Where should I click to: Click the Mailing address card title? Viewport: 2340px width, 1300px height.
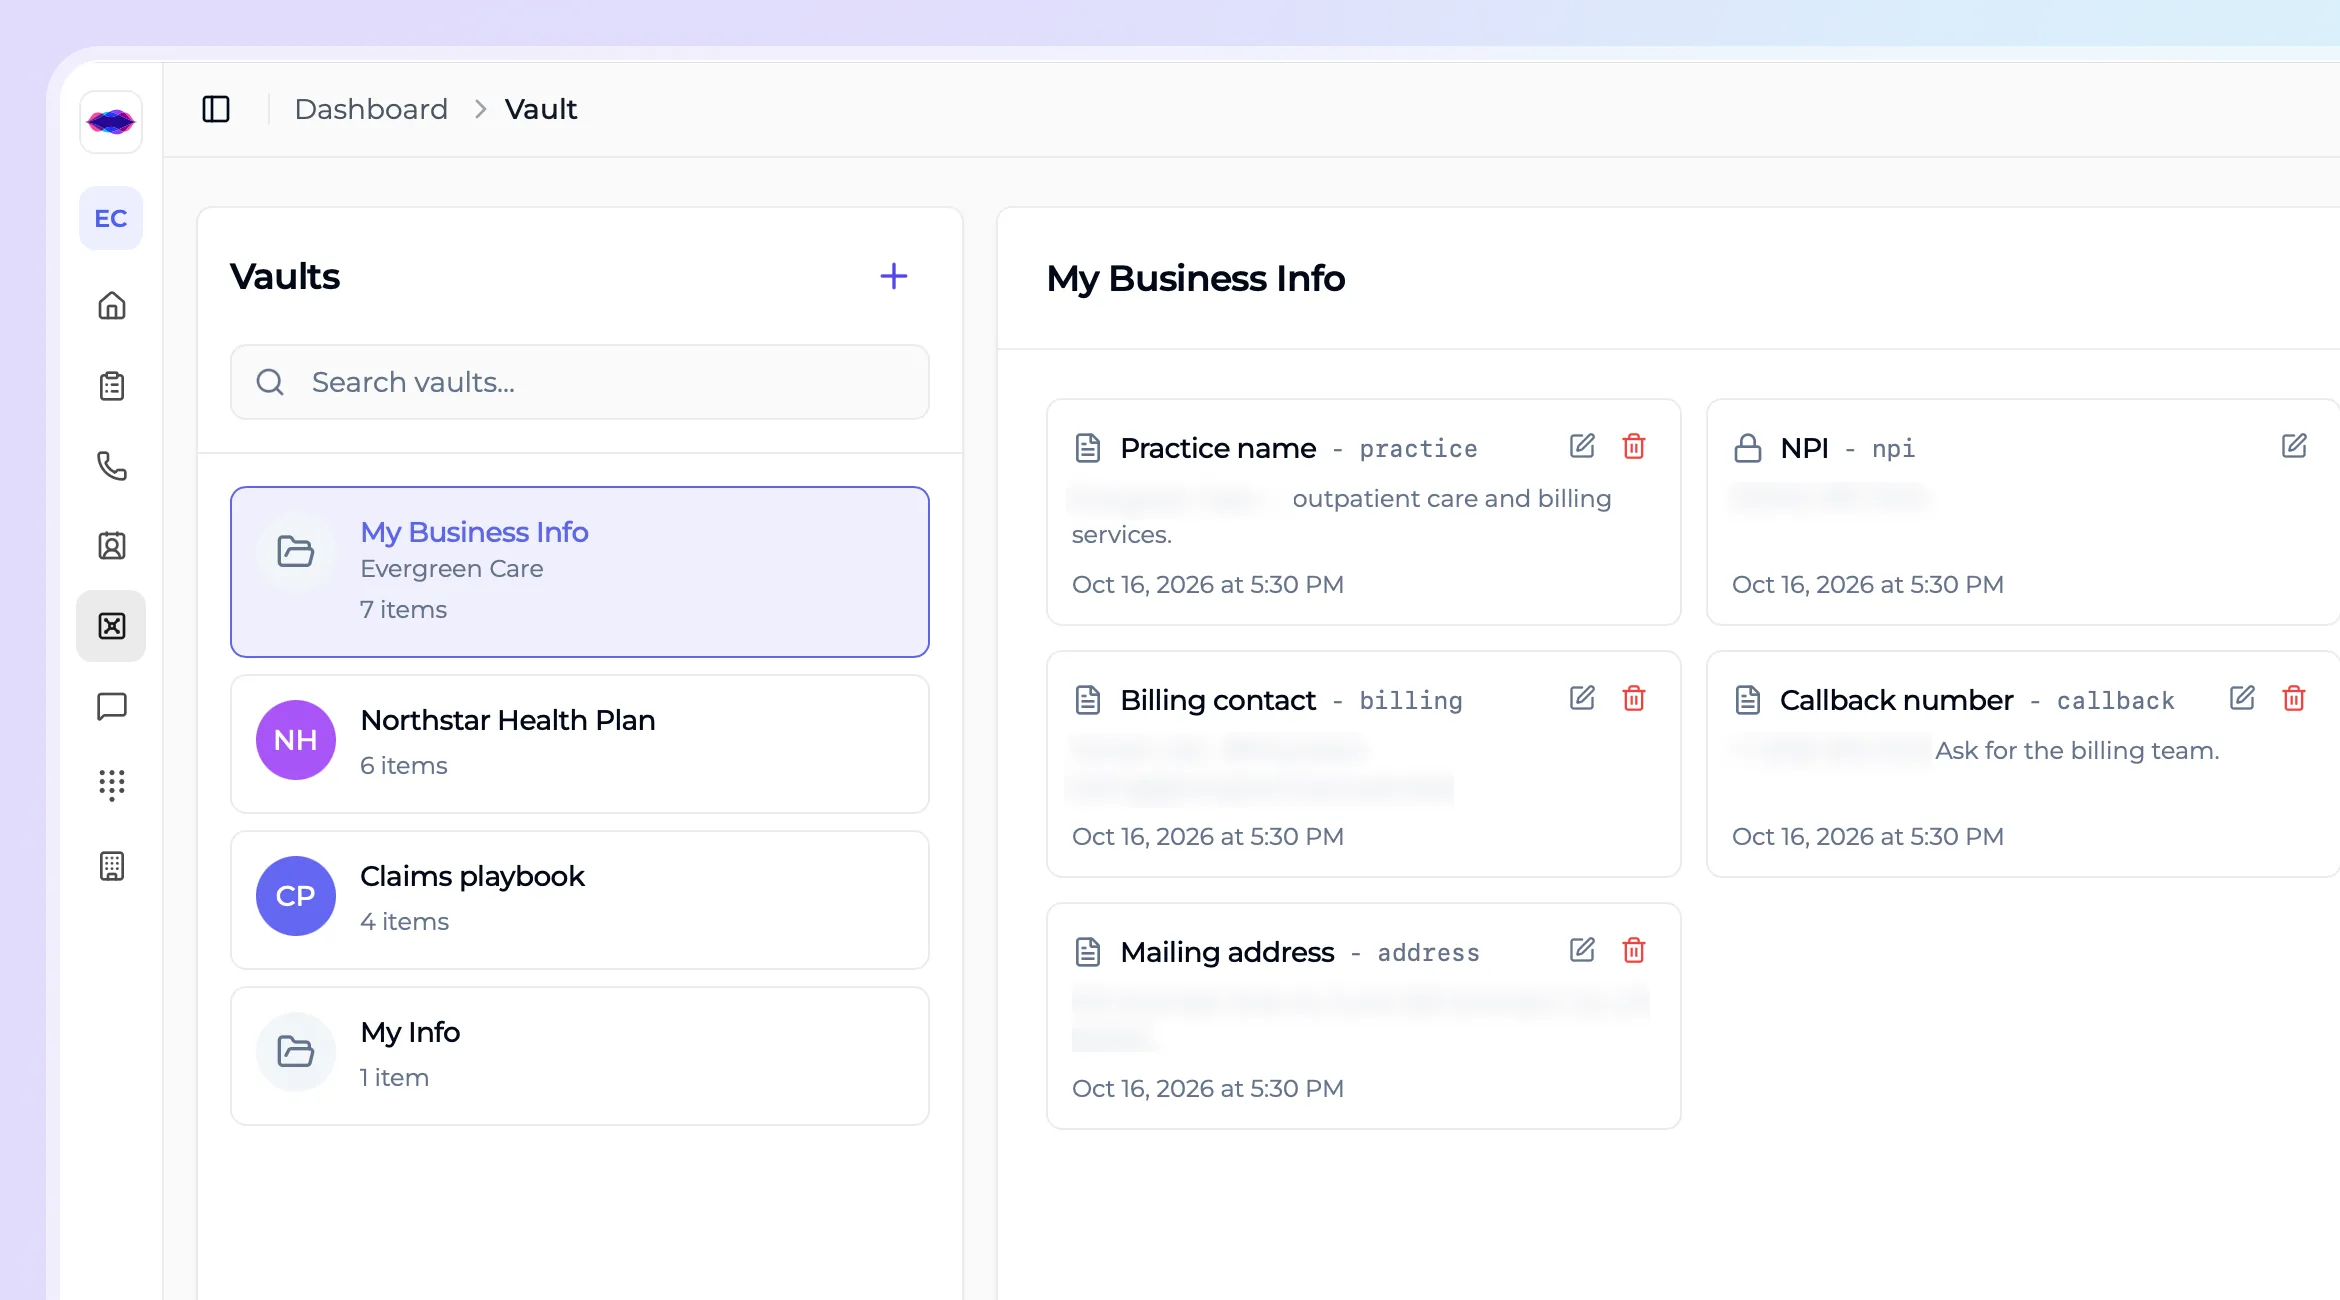point(1227,952)
